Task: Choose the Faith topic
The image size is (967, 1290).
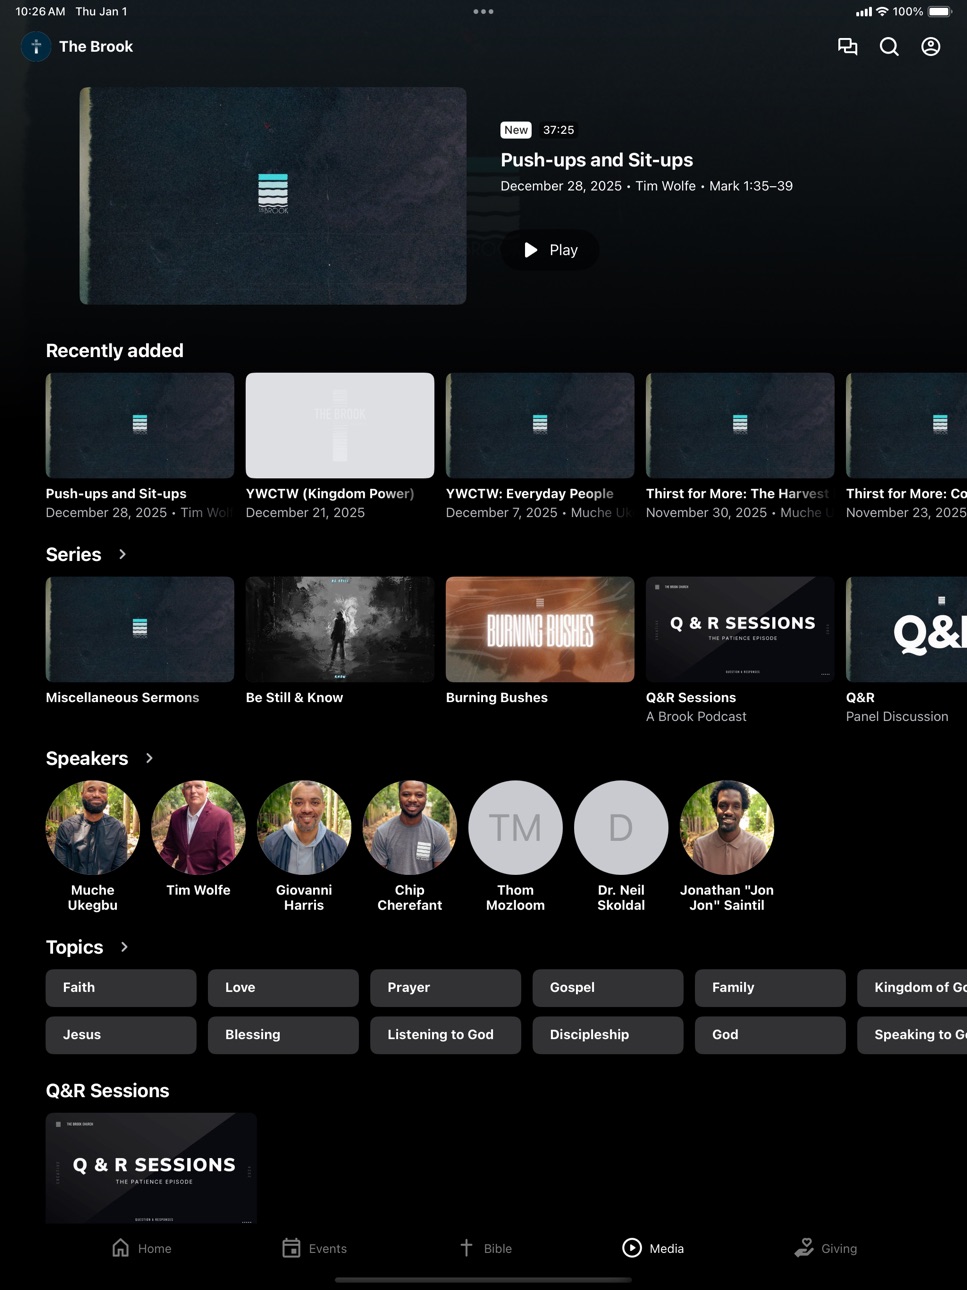Action: (121, 988)
